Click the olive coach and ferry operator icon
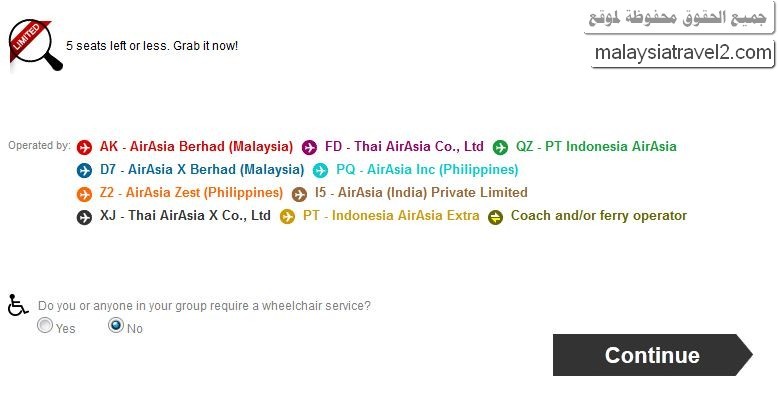The image size is (778, 405). coord(495,217)
